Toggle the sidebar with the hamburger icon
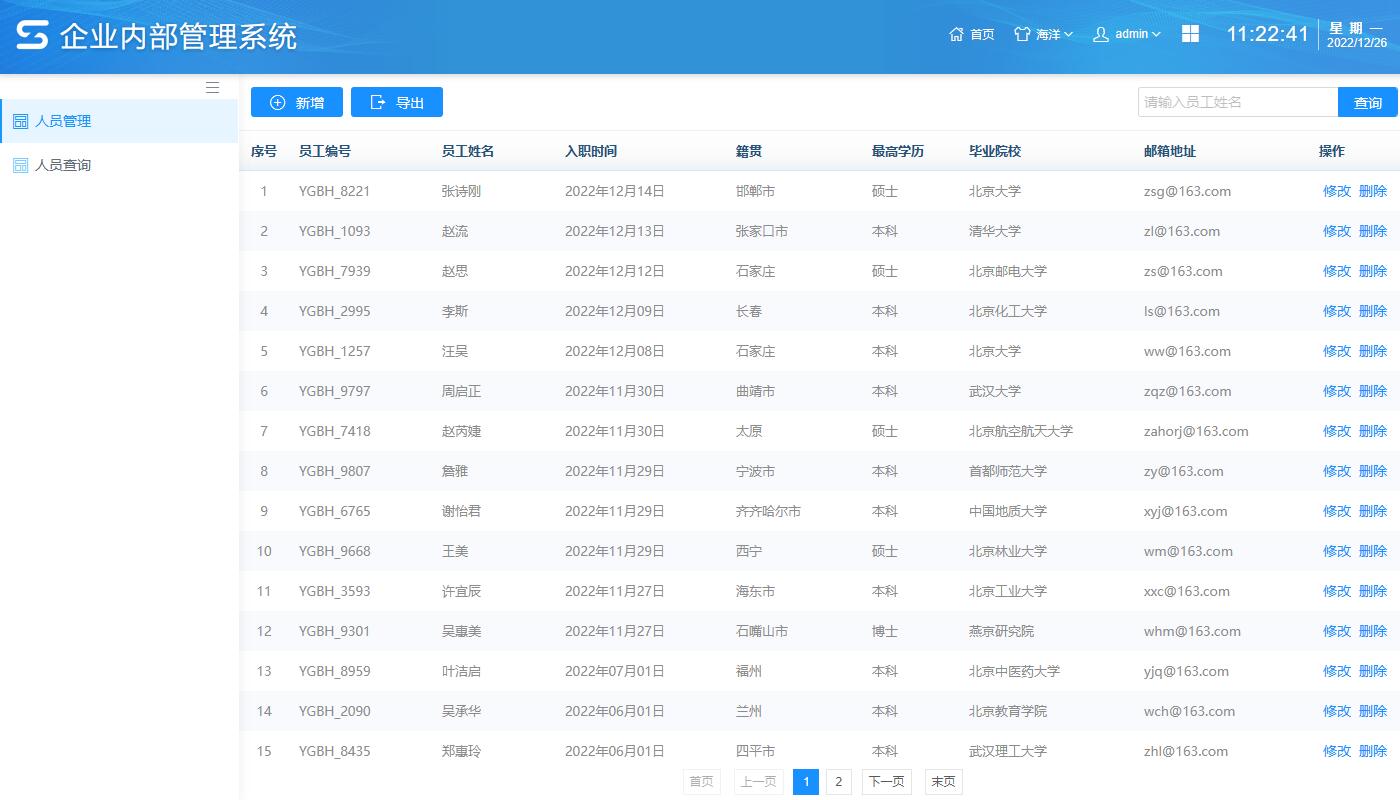This screenshot has height=800, width=1400. [212, 87]
